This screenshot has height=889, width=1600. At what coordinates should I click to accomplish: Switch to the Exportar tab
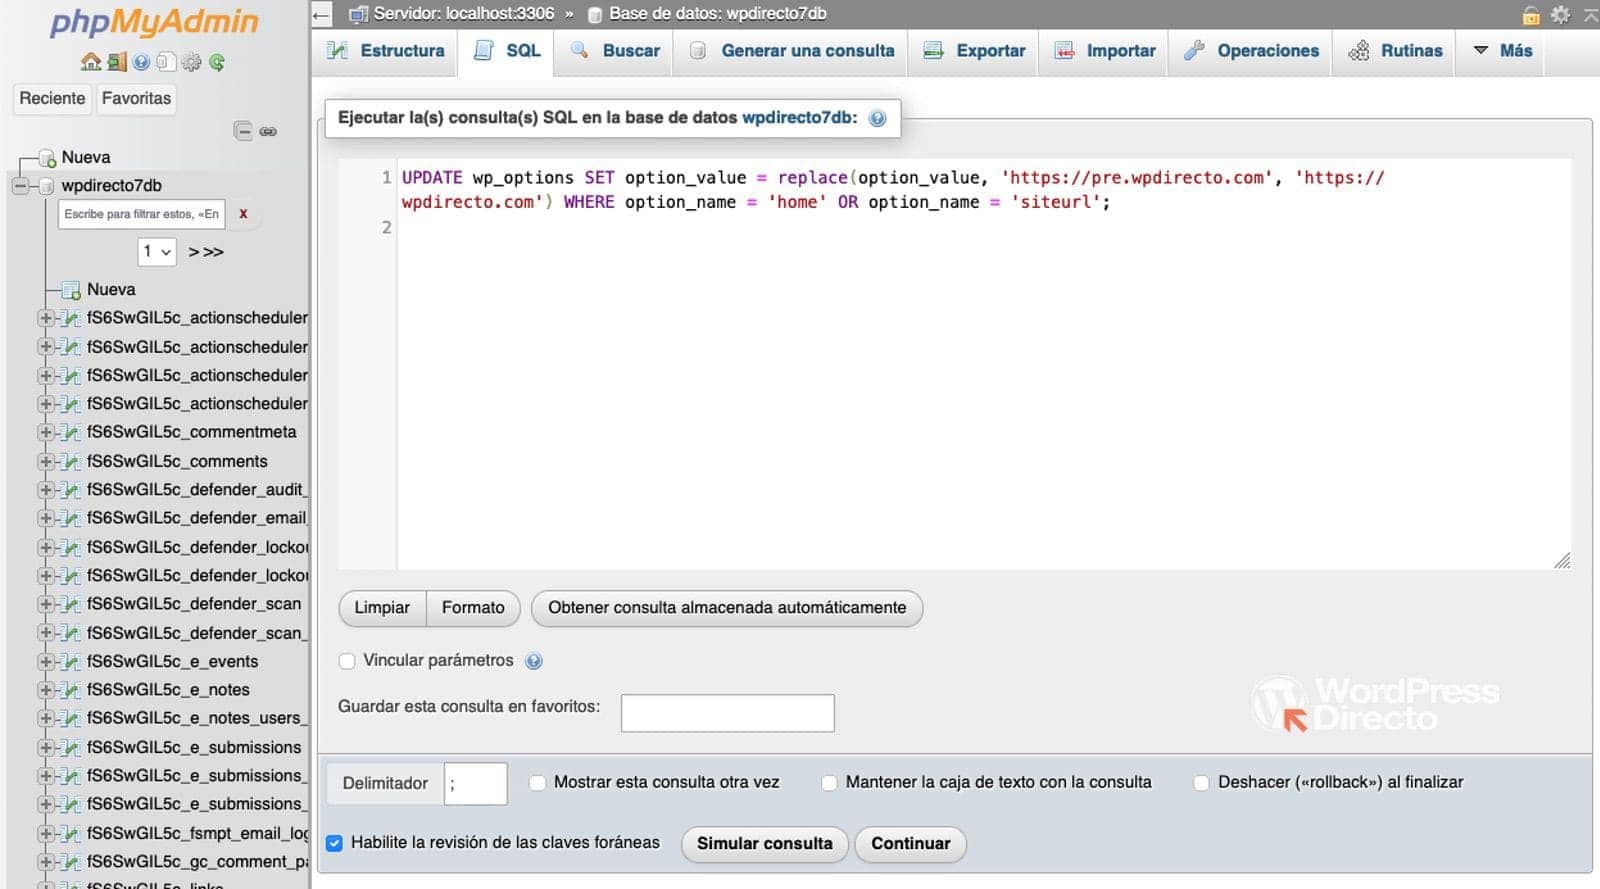pyautogui.click(x=974, y=51)
